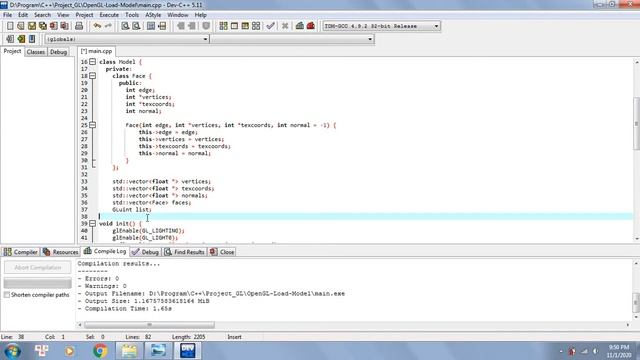Click the Compile toolbar icon with colored squares
This screenshot has width=640, height=360.
(x=223, y=26)
